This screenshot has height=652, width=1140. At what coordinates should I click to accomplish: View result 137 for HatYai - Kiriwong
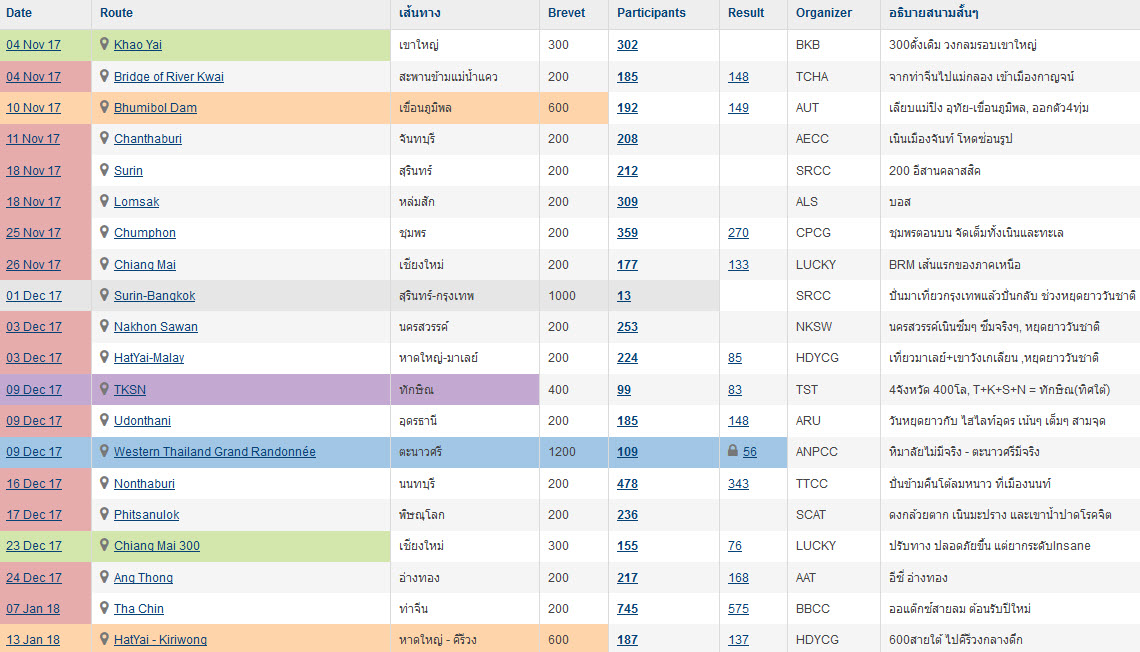coord(738,640)
